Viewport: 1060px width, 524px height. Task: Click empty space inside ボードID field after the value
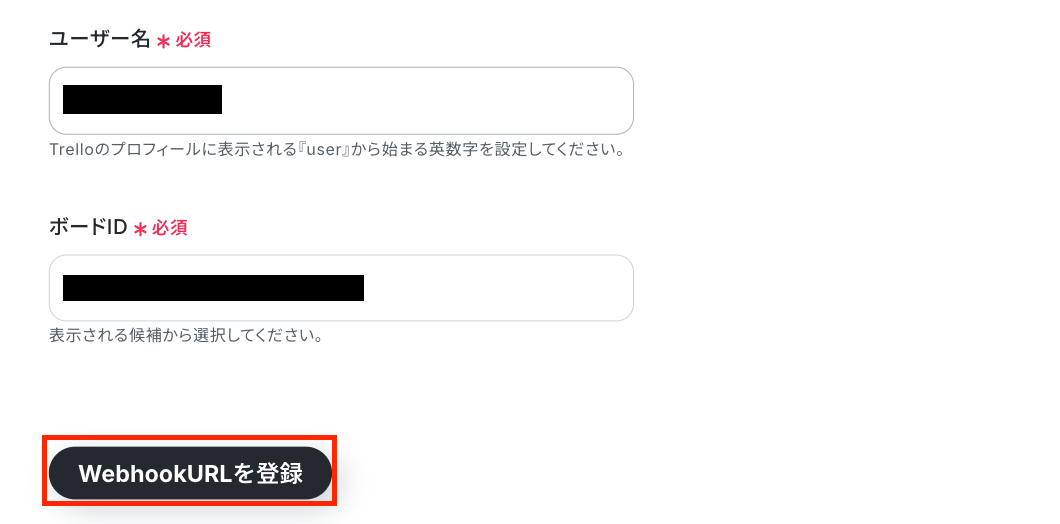497,288
